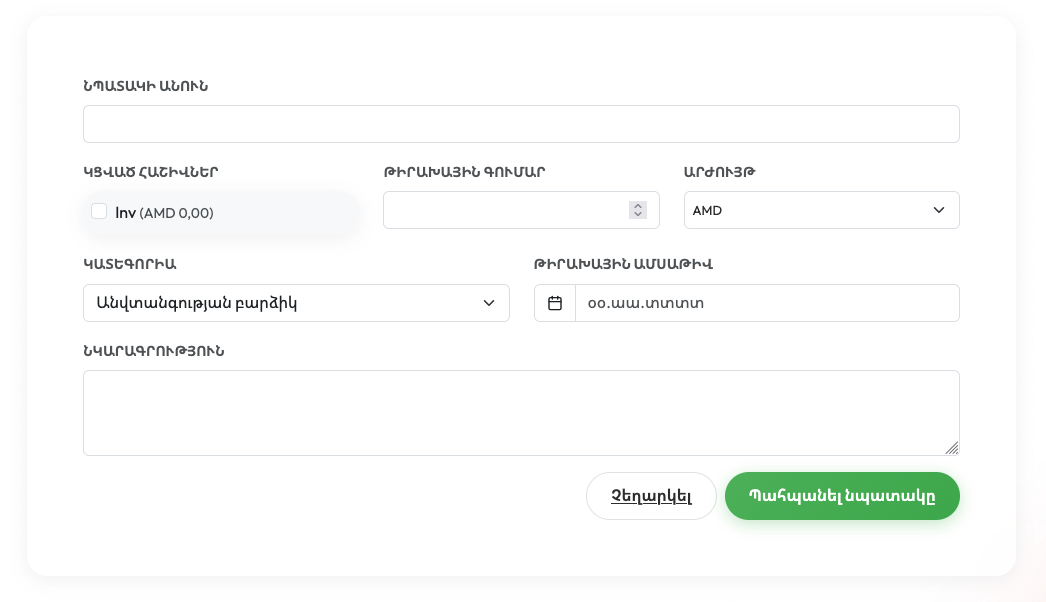
Task: Click the up arrow in target amount spinner
Action: [637, 206]
